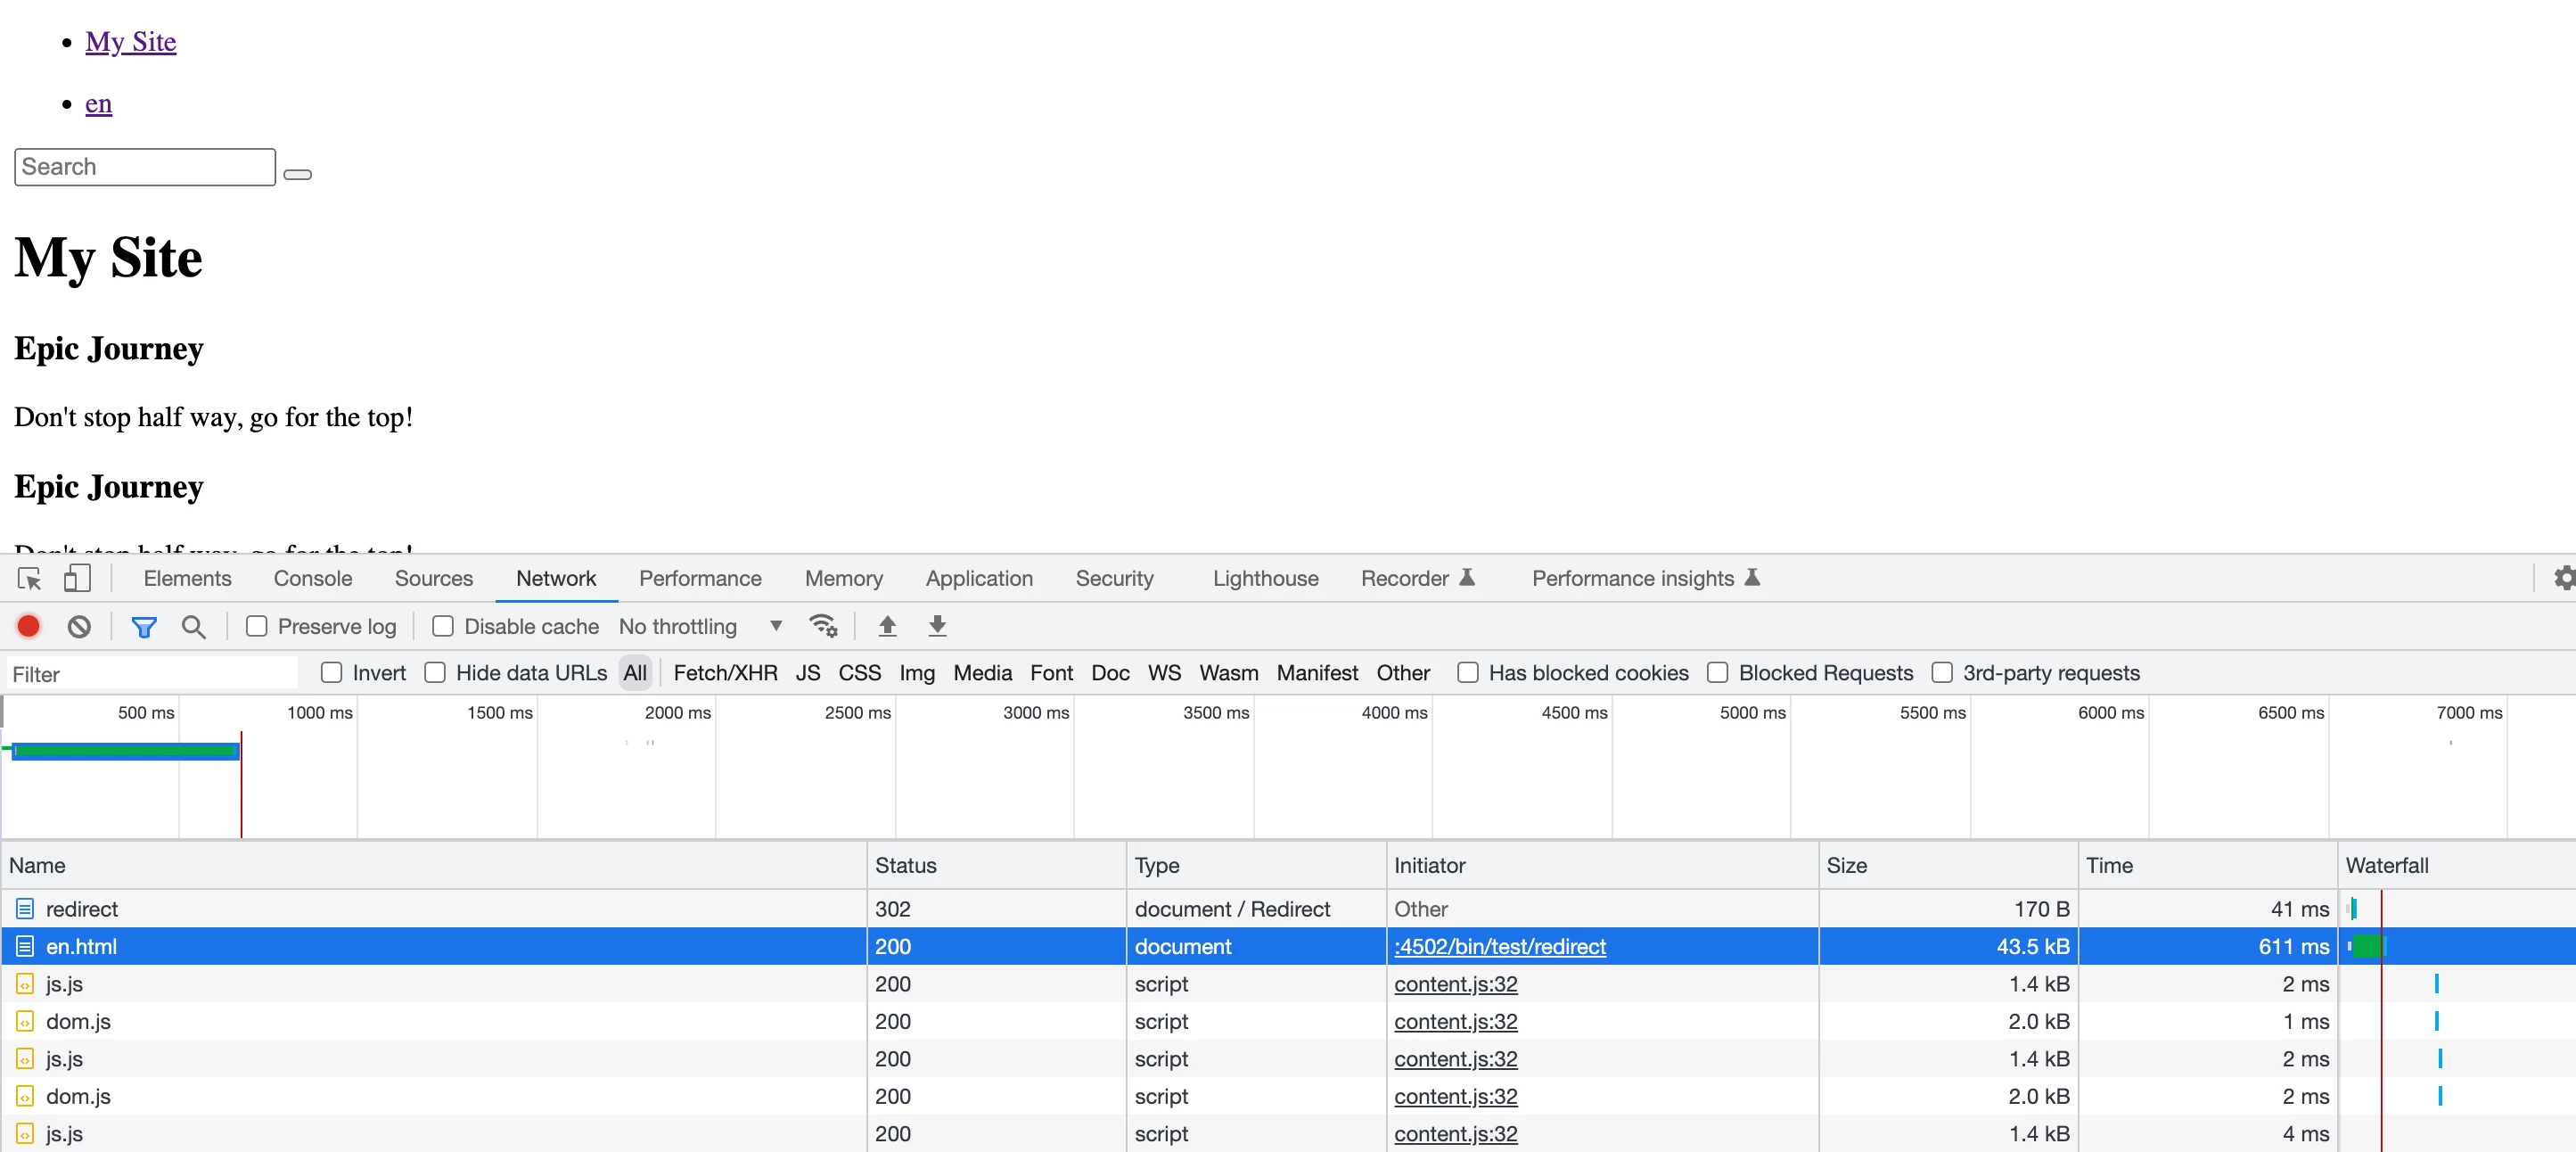Open the No throttling dropdown

tap(700, 627)
